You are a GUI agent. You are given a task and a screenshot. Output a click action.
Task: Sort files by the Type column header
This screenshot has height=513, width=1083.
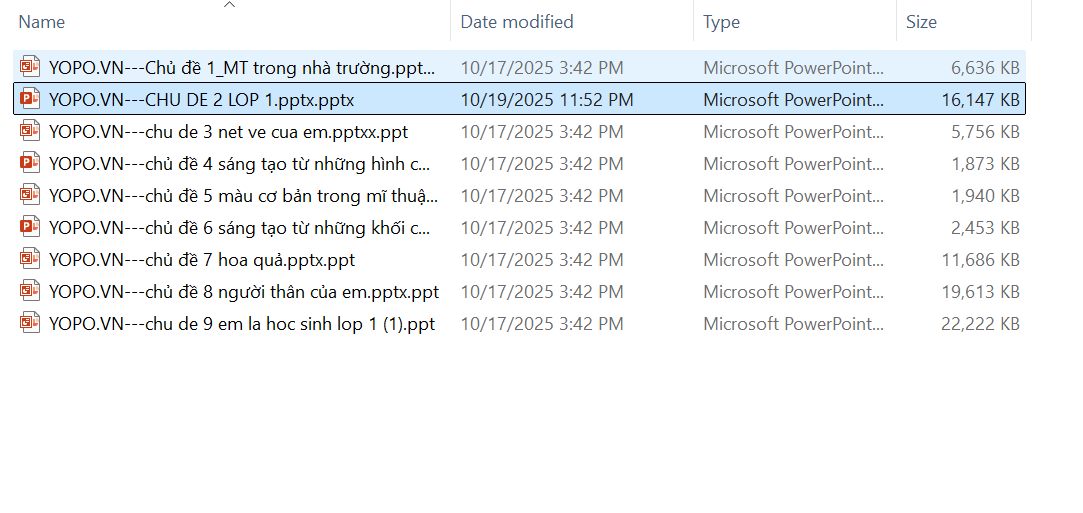point(721,22)
